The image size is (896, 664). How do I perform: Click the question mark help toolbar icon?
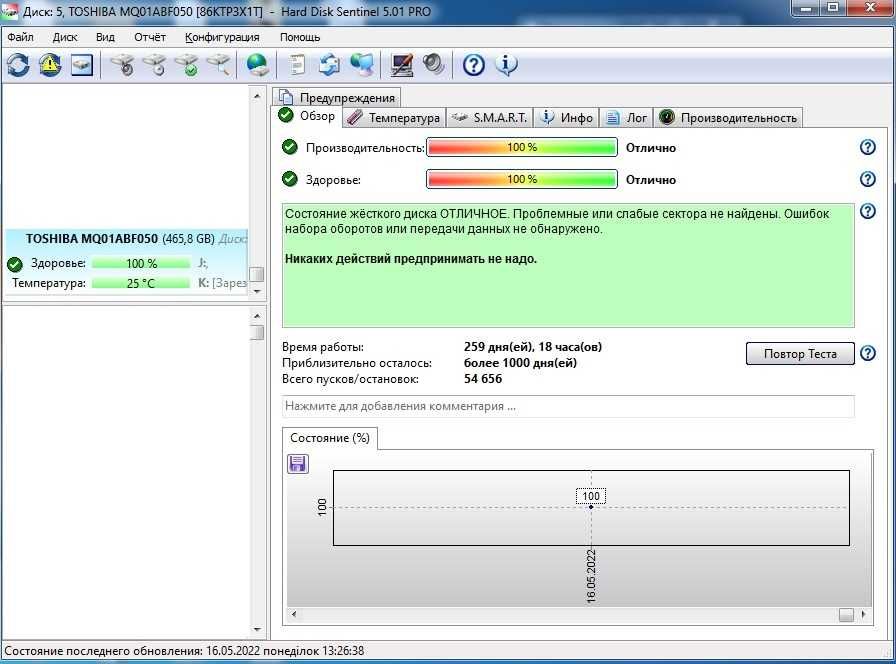[x=474, y=65]
